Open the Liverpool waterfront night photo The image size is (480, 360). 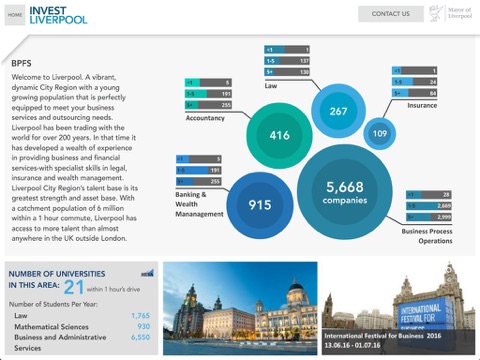(x=240, y=308)
